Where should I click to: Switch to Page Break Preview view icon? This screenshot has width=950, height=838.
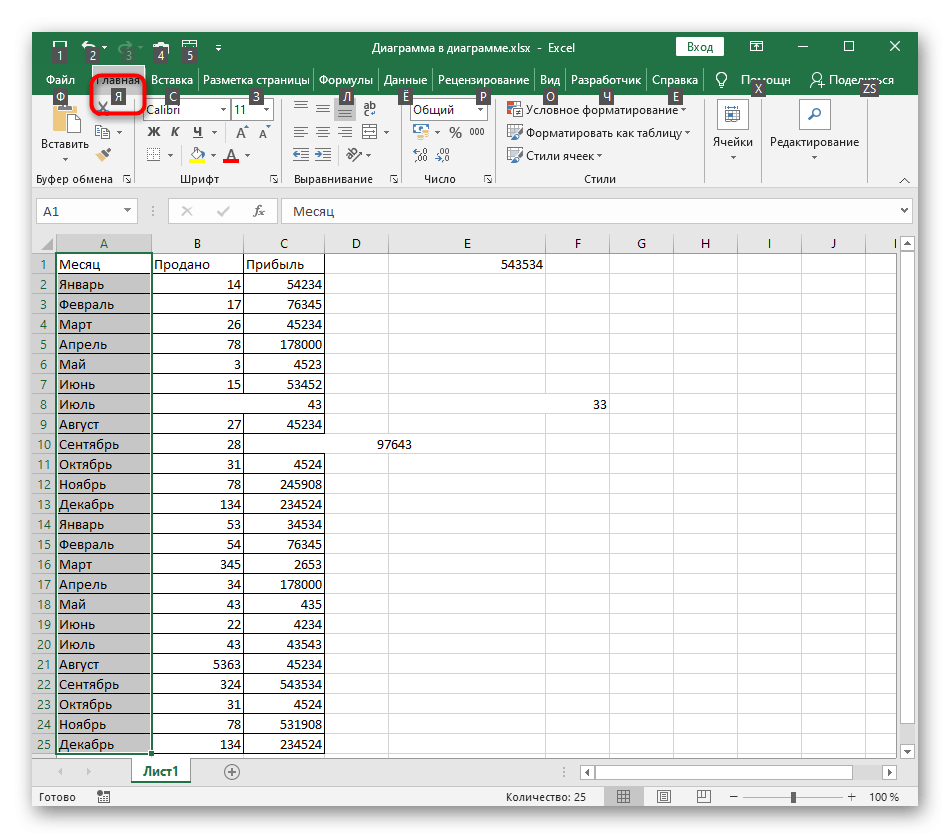[703, 796]
